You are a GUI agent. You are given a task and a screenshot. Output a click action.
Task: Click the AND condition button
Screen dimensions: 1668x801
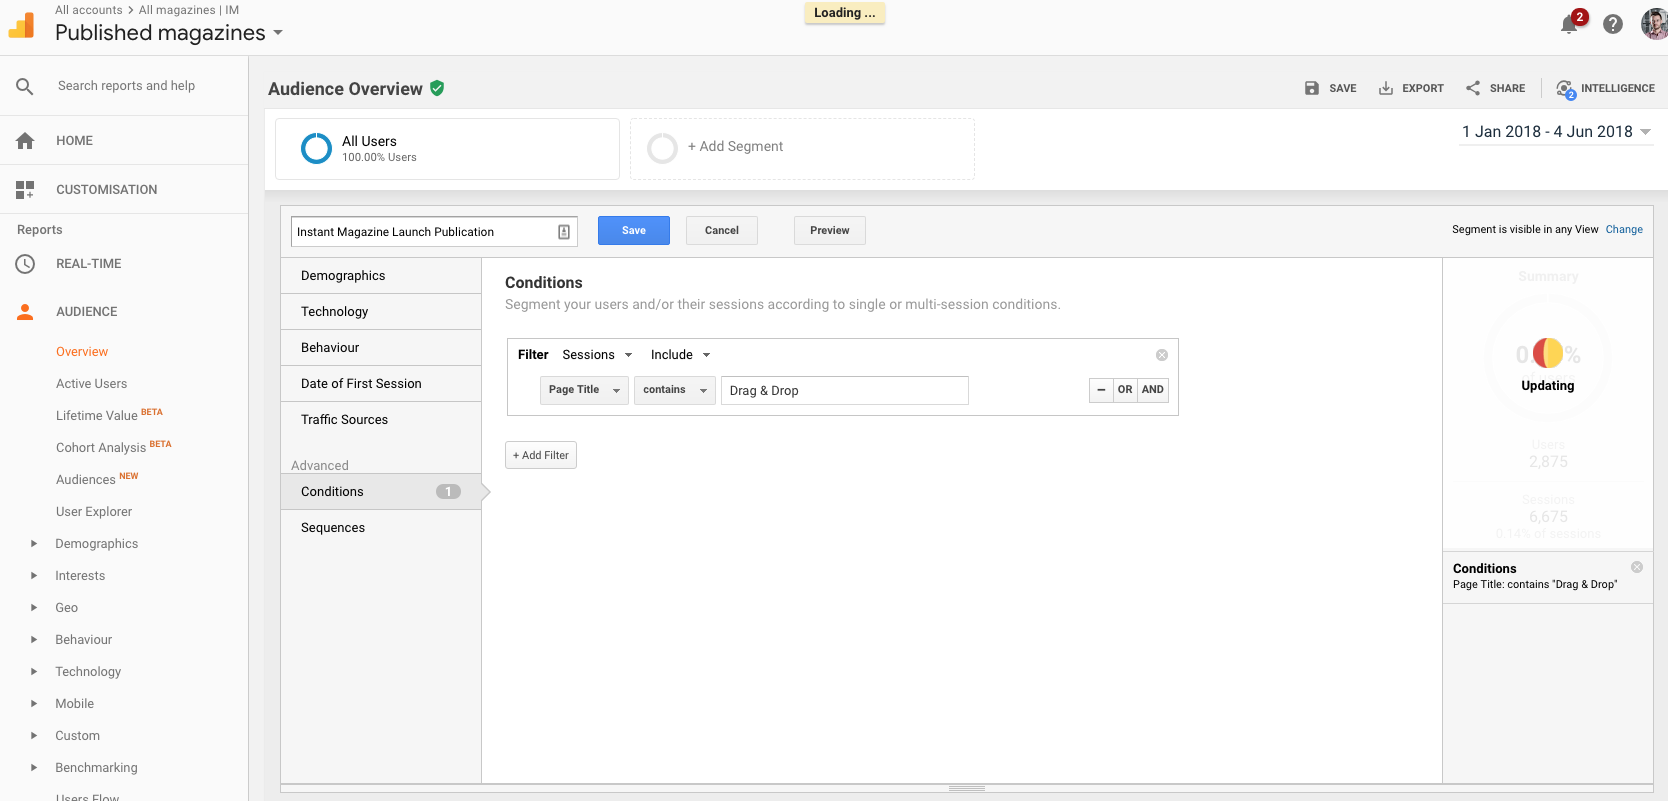(1153, 390)
